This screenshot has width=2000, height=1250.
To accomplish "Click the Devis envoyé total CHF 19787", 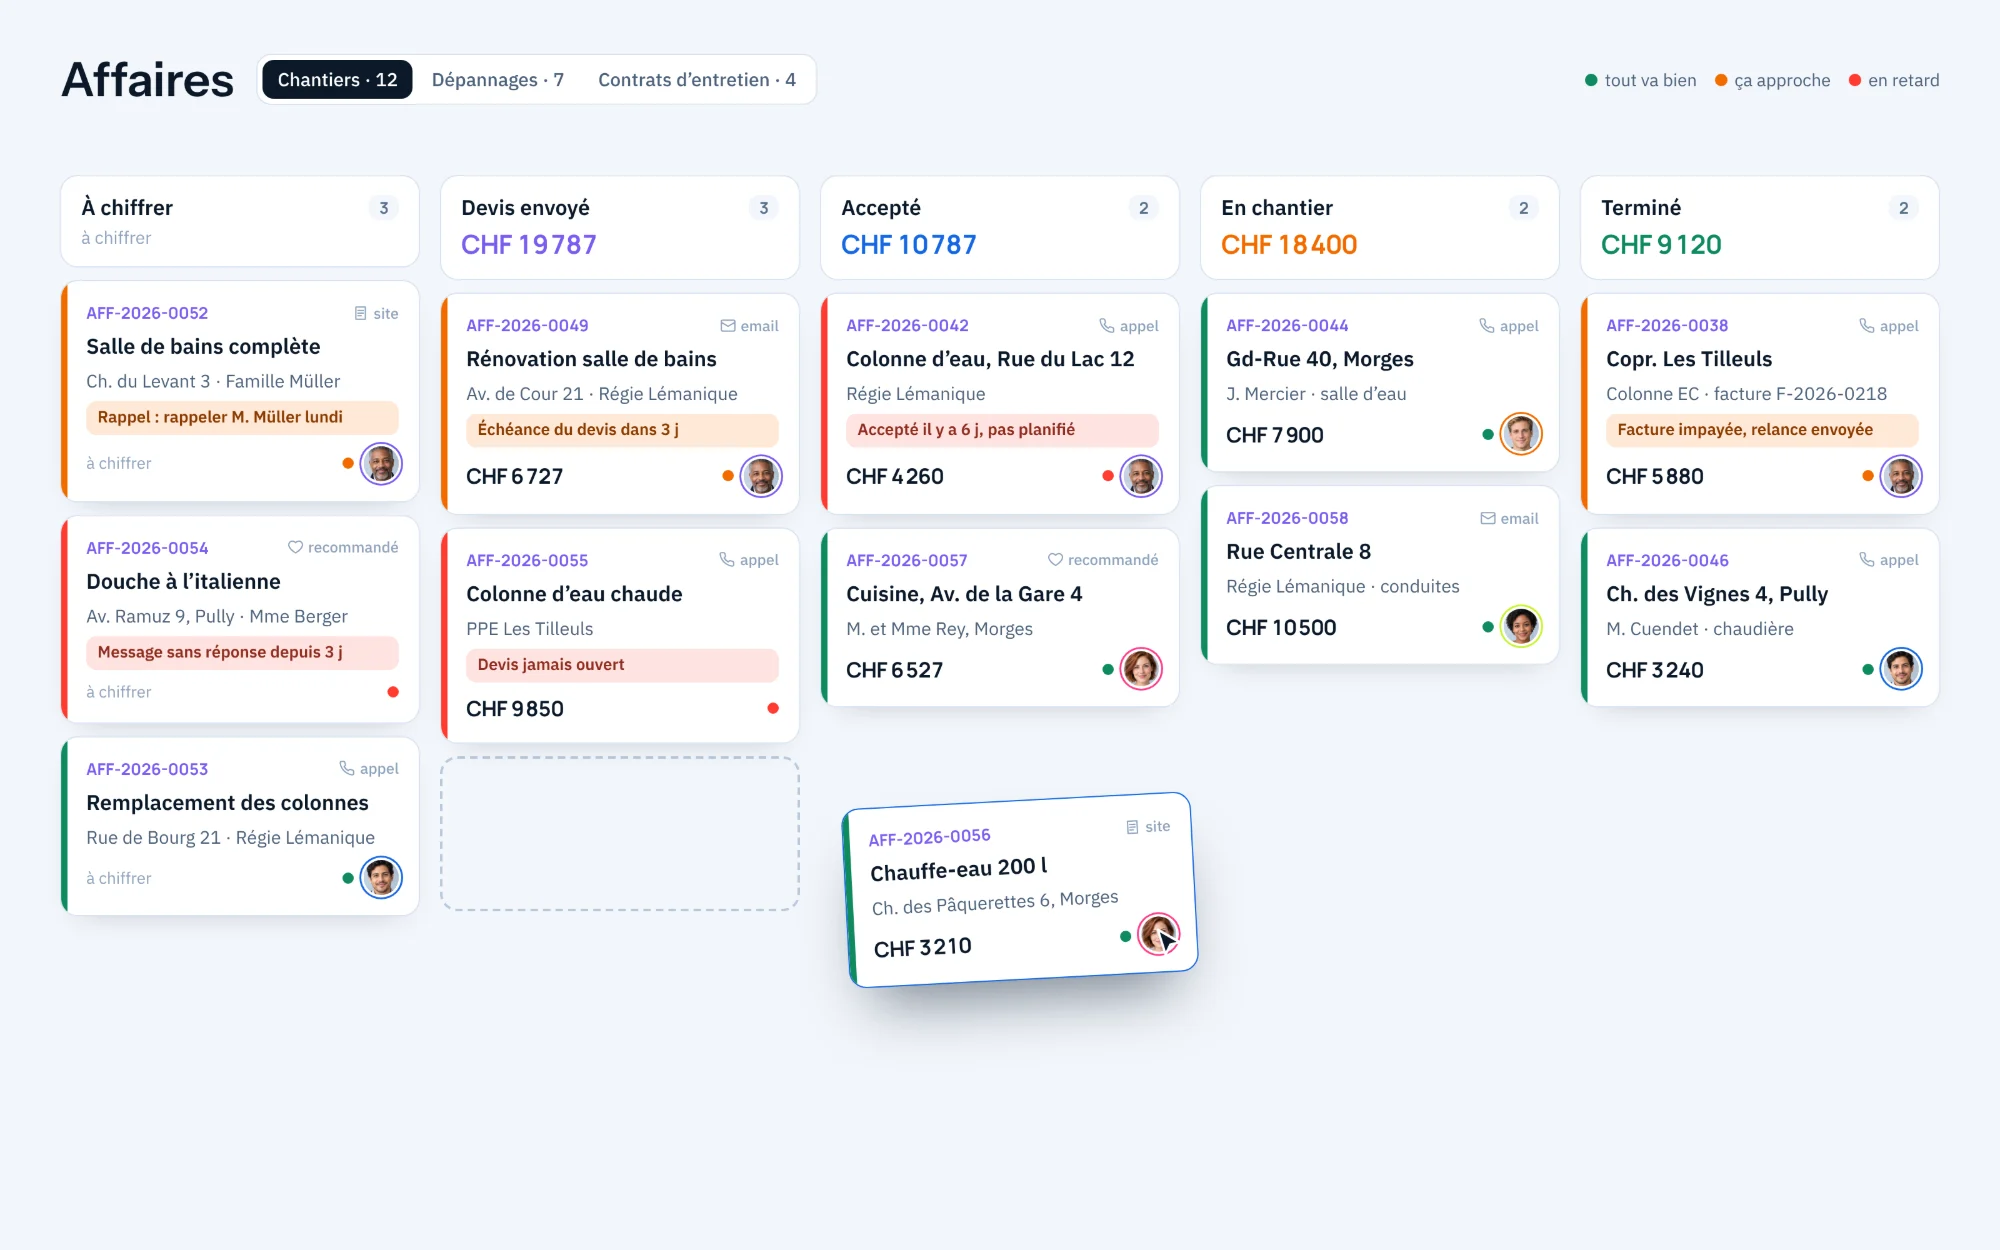I will coord(529,245).
